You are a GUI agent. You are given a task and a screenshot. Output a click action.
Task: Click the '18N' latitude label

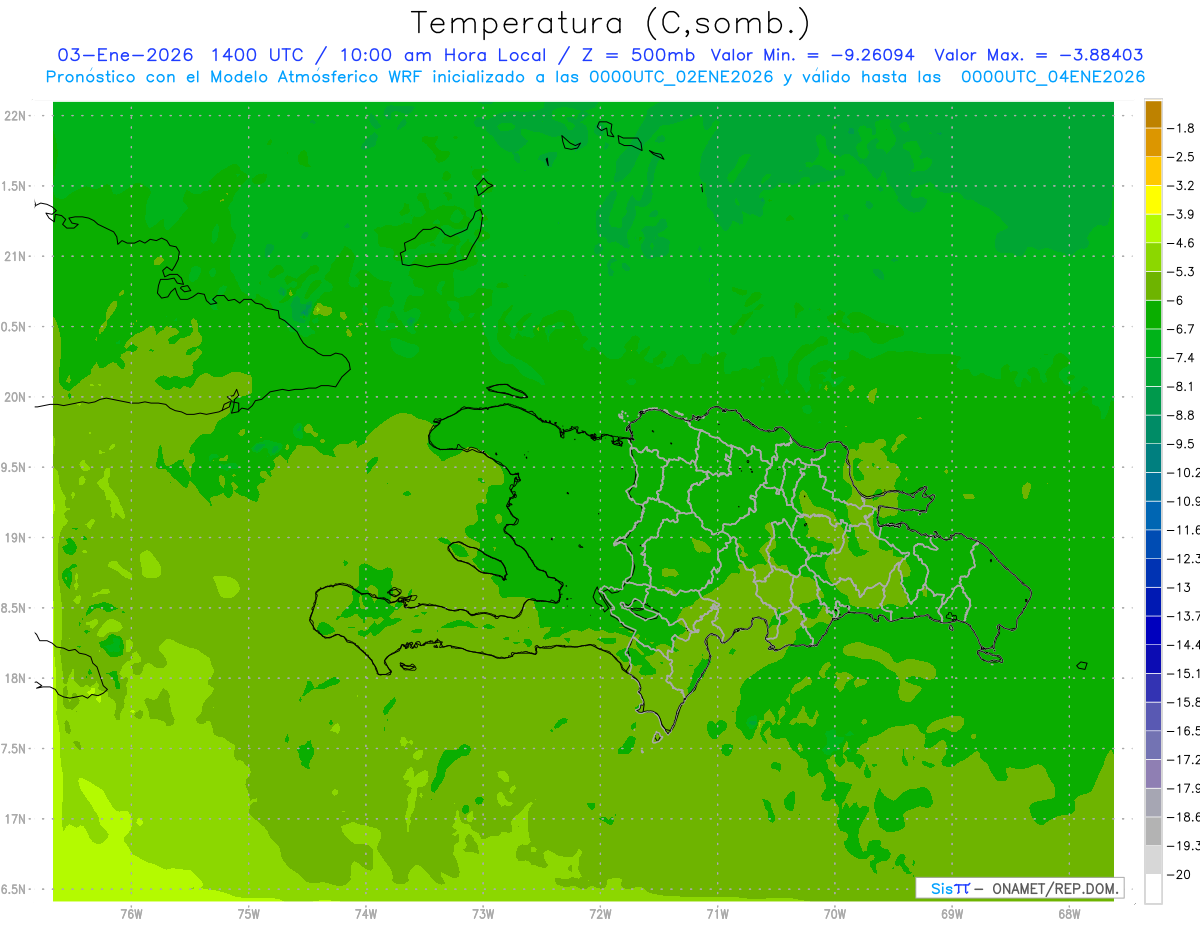point(16,678)
